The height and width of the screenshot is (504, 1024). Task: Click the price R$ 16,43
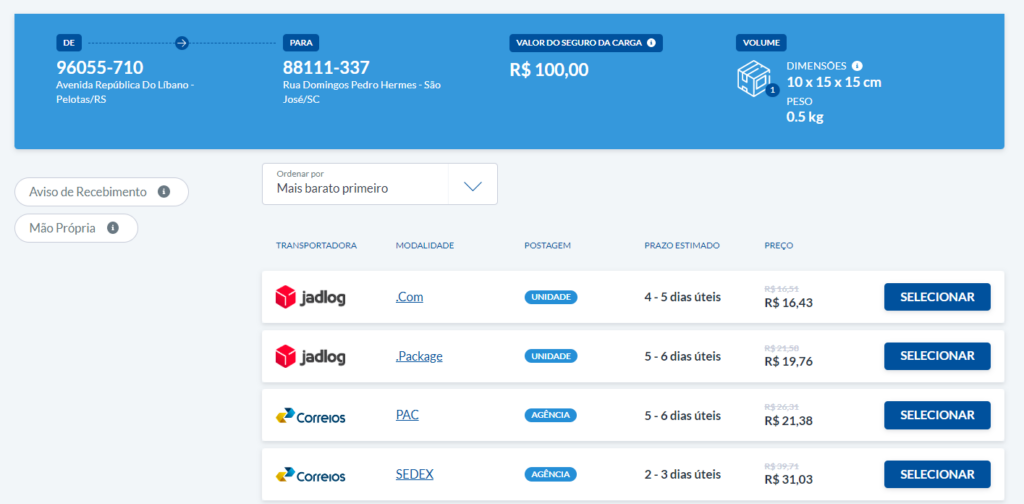click(789, 303)
